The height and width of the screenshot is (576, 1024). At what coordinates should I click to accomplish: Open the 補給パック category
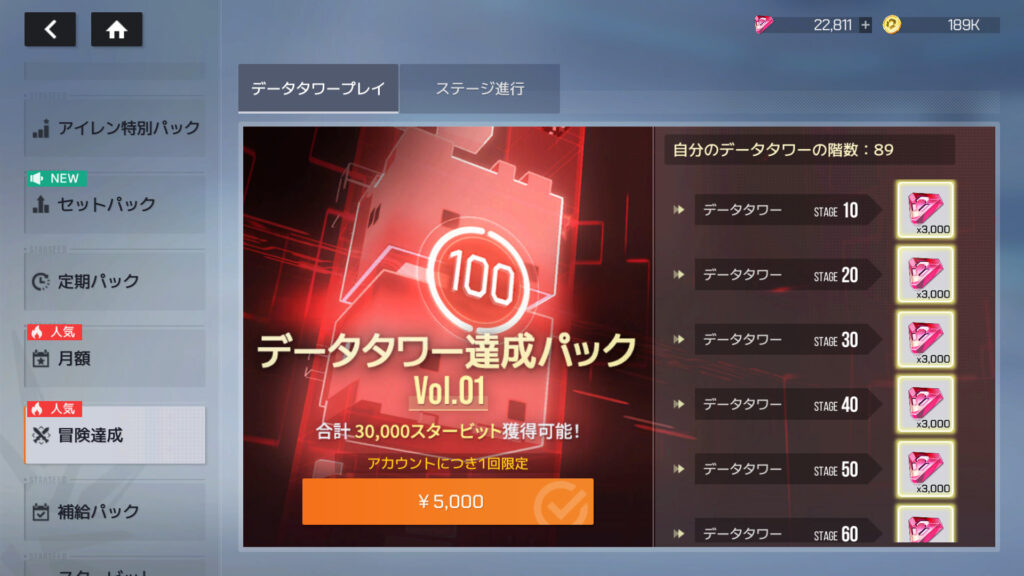[115, 512]
